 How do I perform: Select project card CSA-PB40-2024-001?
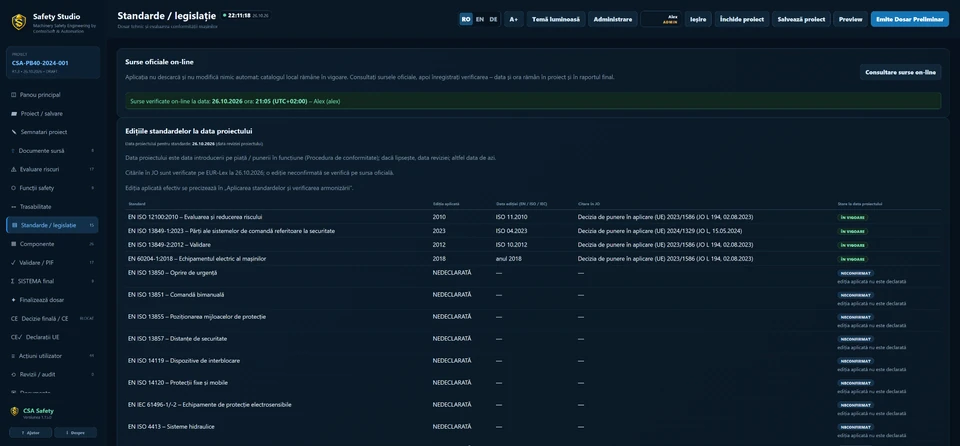pyautogui.click(x=53, y=62)
